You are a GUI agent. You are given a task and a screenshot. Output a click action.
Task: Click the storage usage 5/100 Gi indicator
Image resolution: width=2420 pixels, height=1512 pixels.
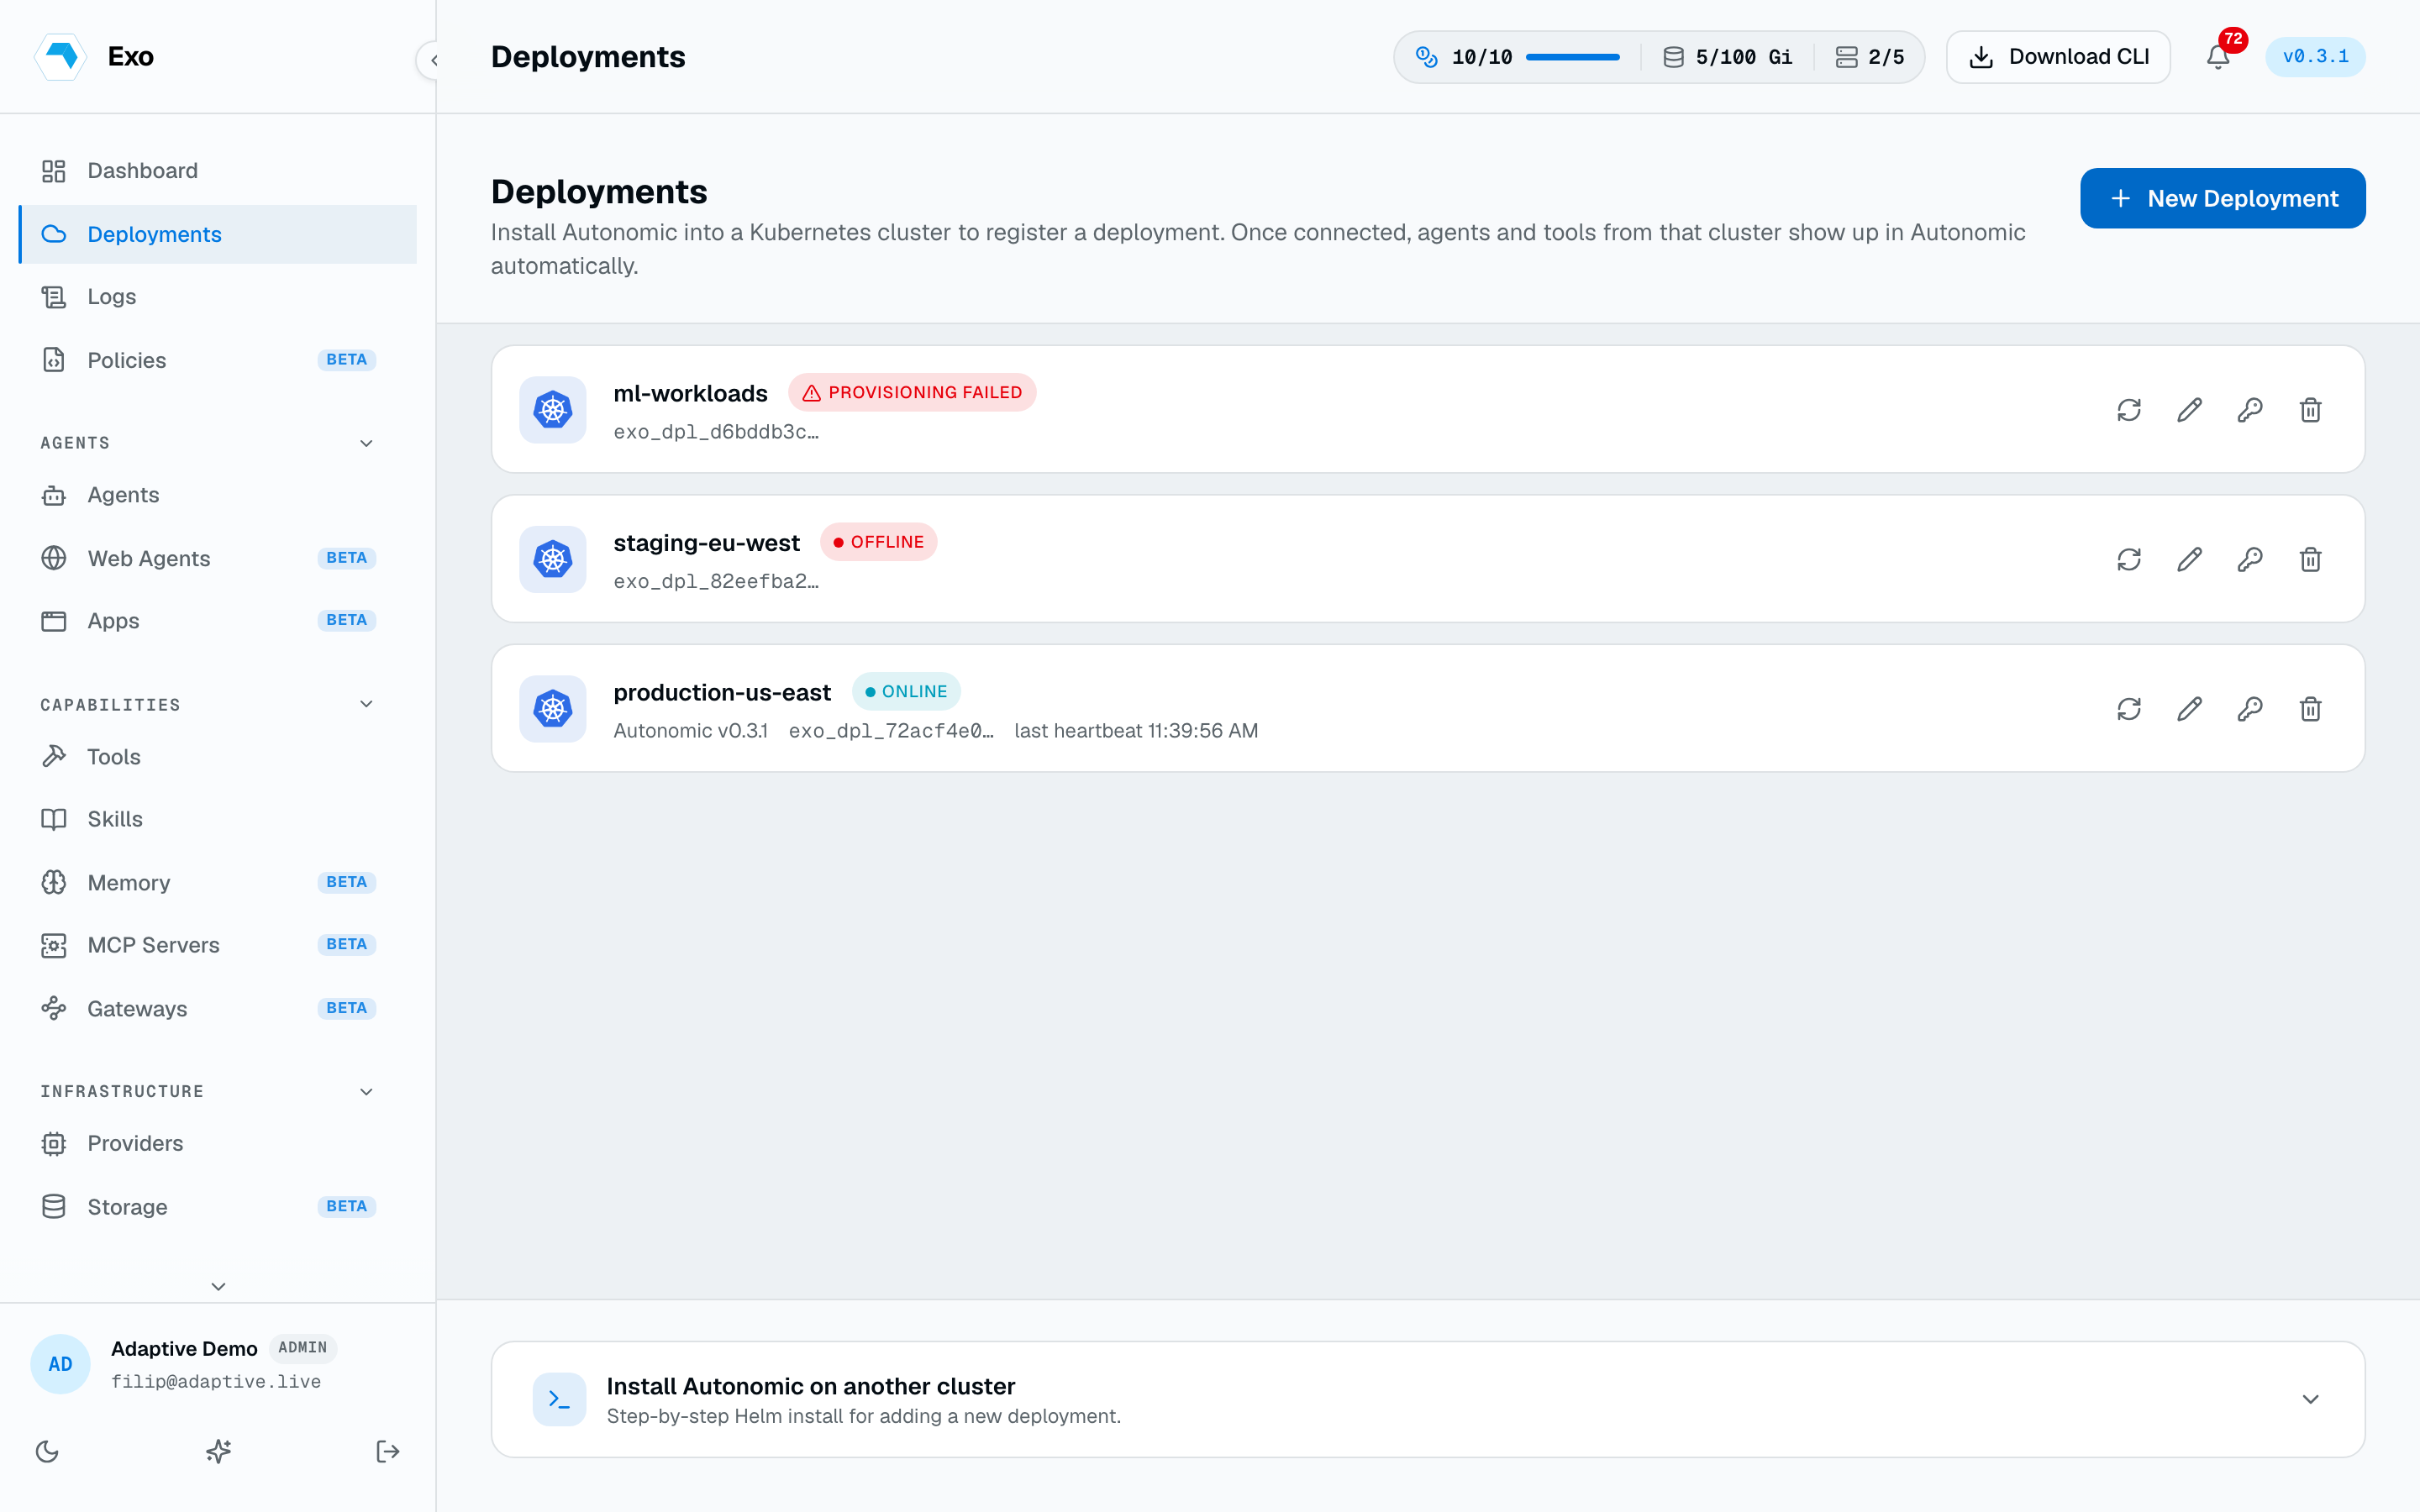tap(1727, 57)
